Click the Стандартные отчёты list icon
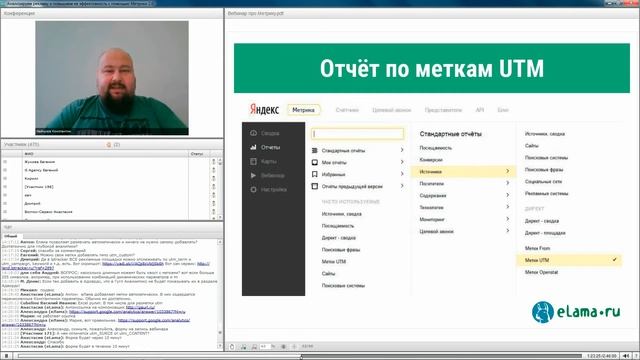 315,150
